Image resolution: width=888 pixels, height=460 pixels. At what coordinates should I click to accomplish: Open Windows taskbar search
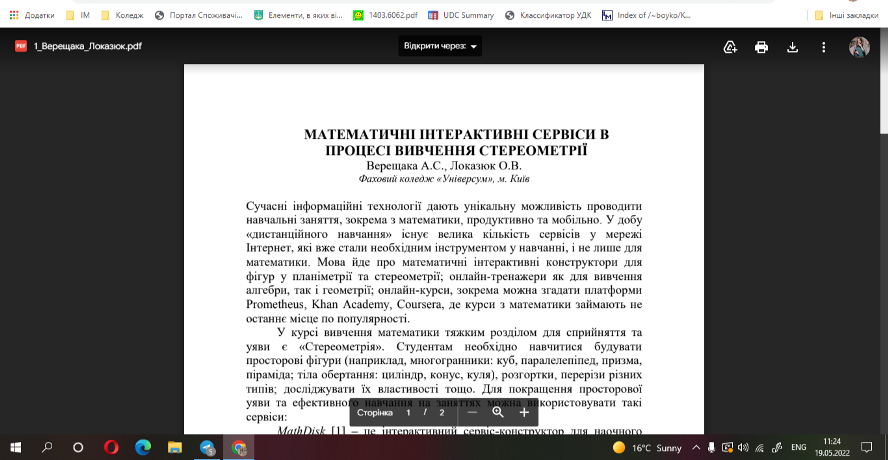tap(48, 448)
